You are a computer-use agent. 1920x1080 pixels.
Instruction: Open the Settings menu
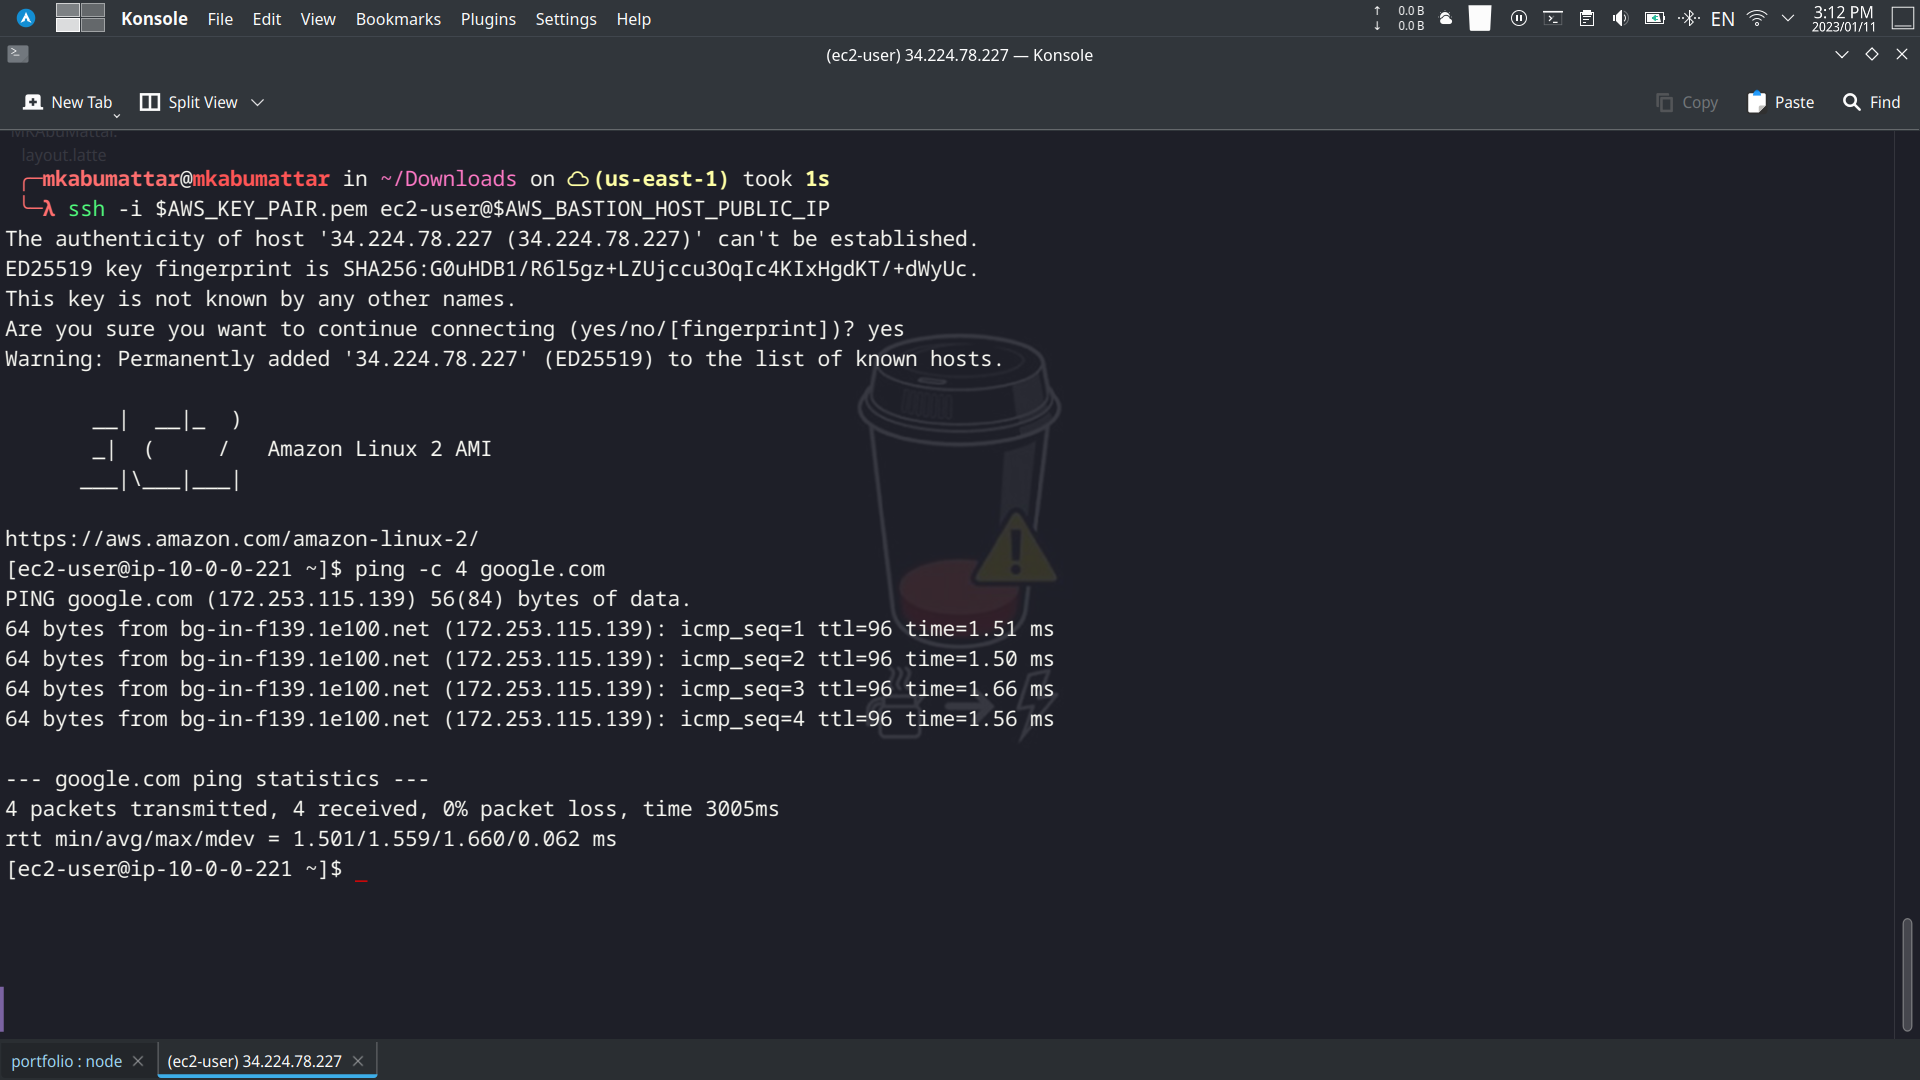565,19
